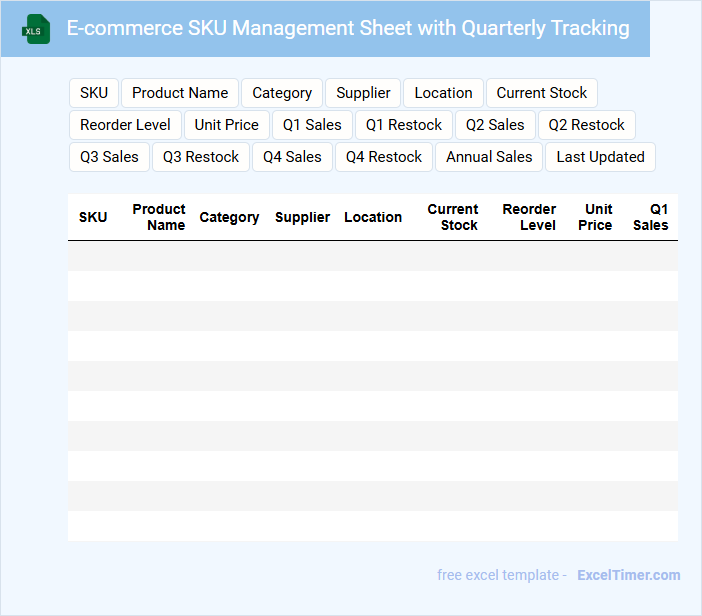Image resolution: width=702 pixels, height=616 pixels.
Task: Click the Unit Price tag
Action: (x=227, y=125)
